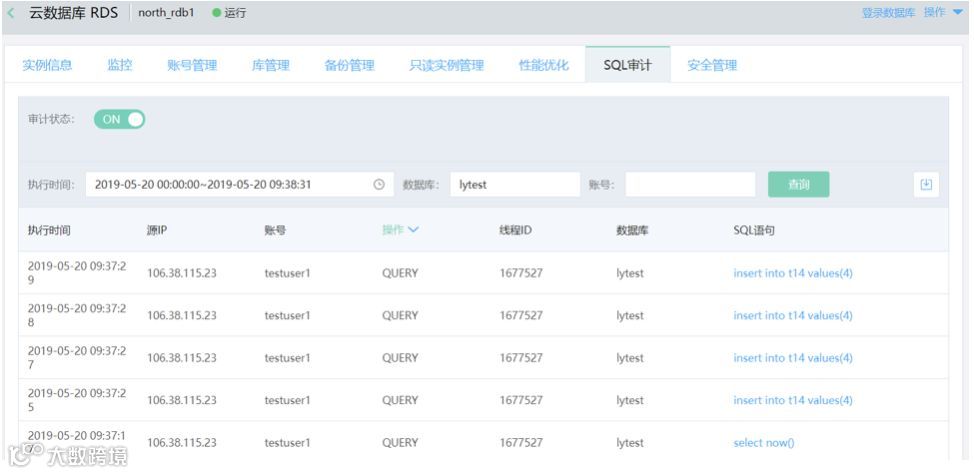Click the download export icon
The image size is (974, 474).
pos(926,185)
